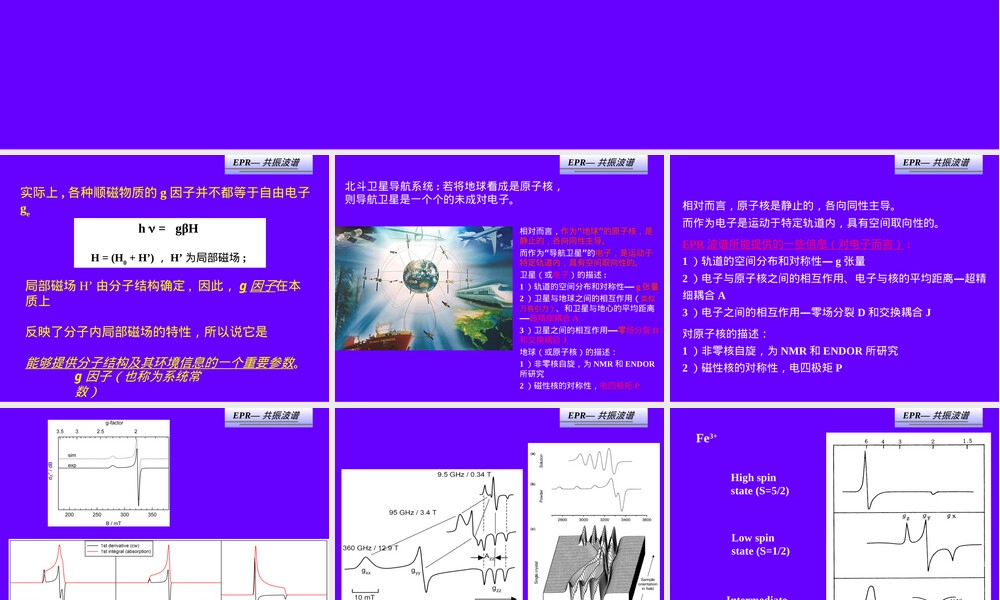Screen dimensions: 1000x600
Task: Click the text 'High spin state (S=5/2)'
Action: [760, 485]
